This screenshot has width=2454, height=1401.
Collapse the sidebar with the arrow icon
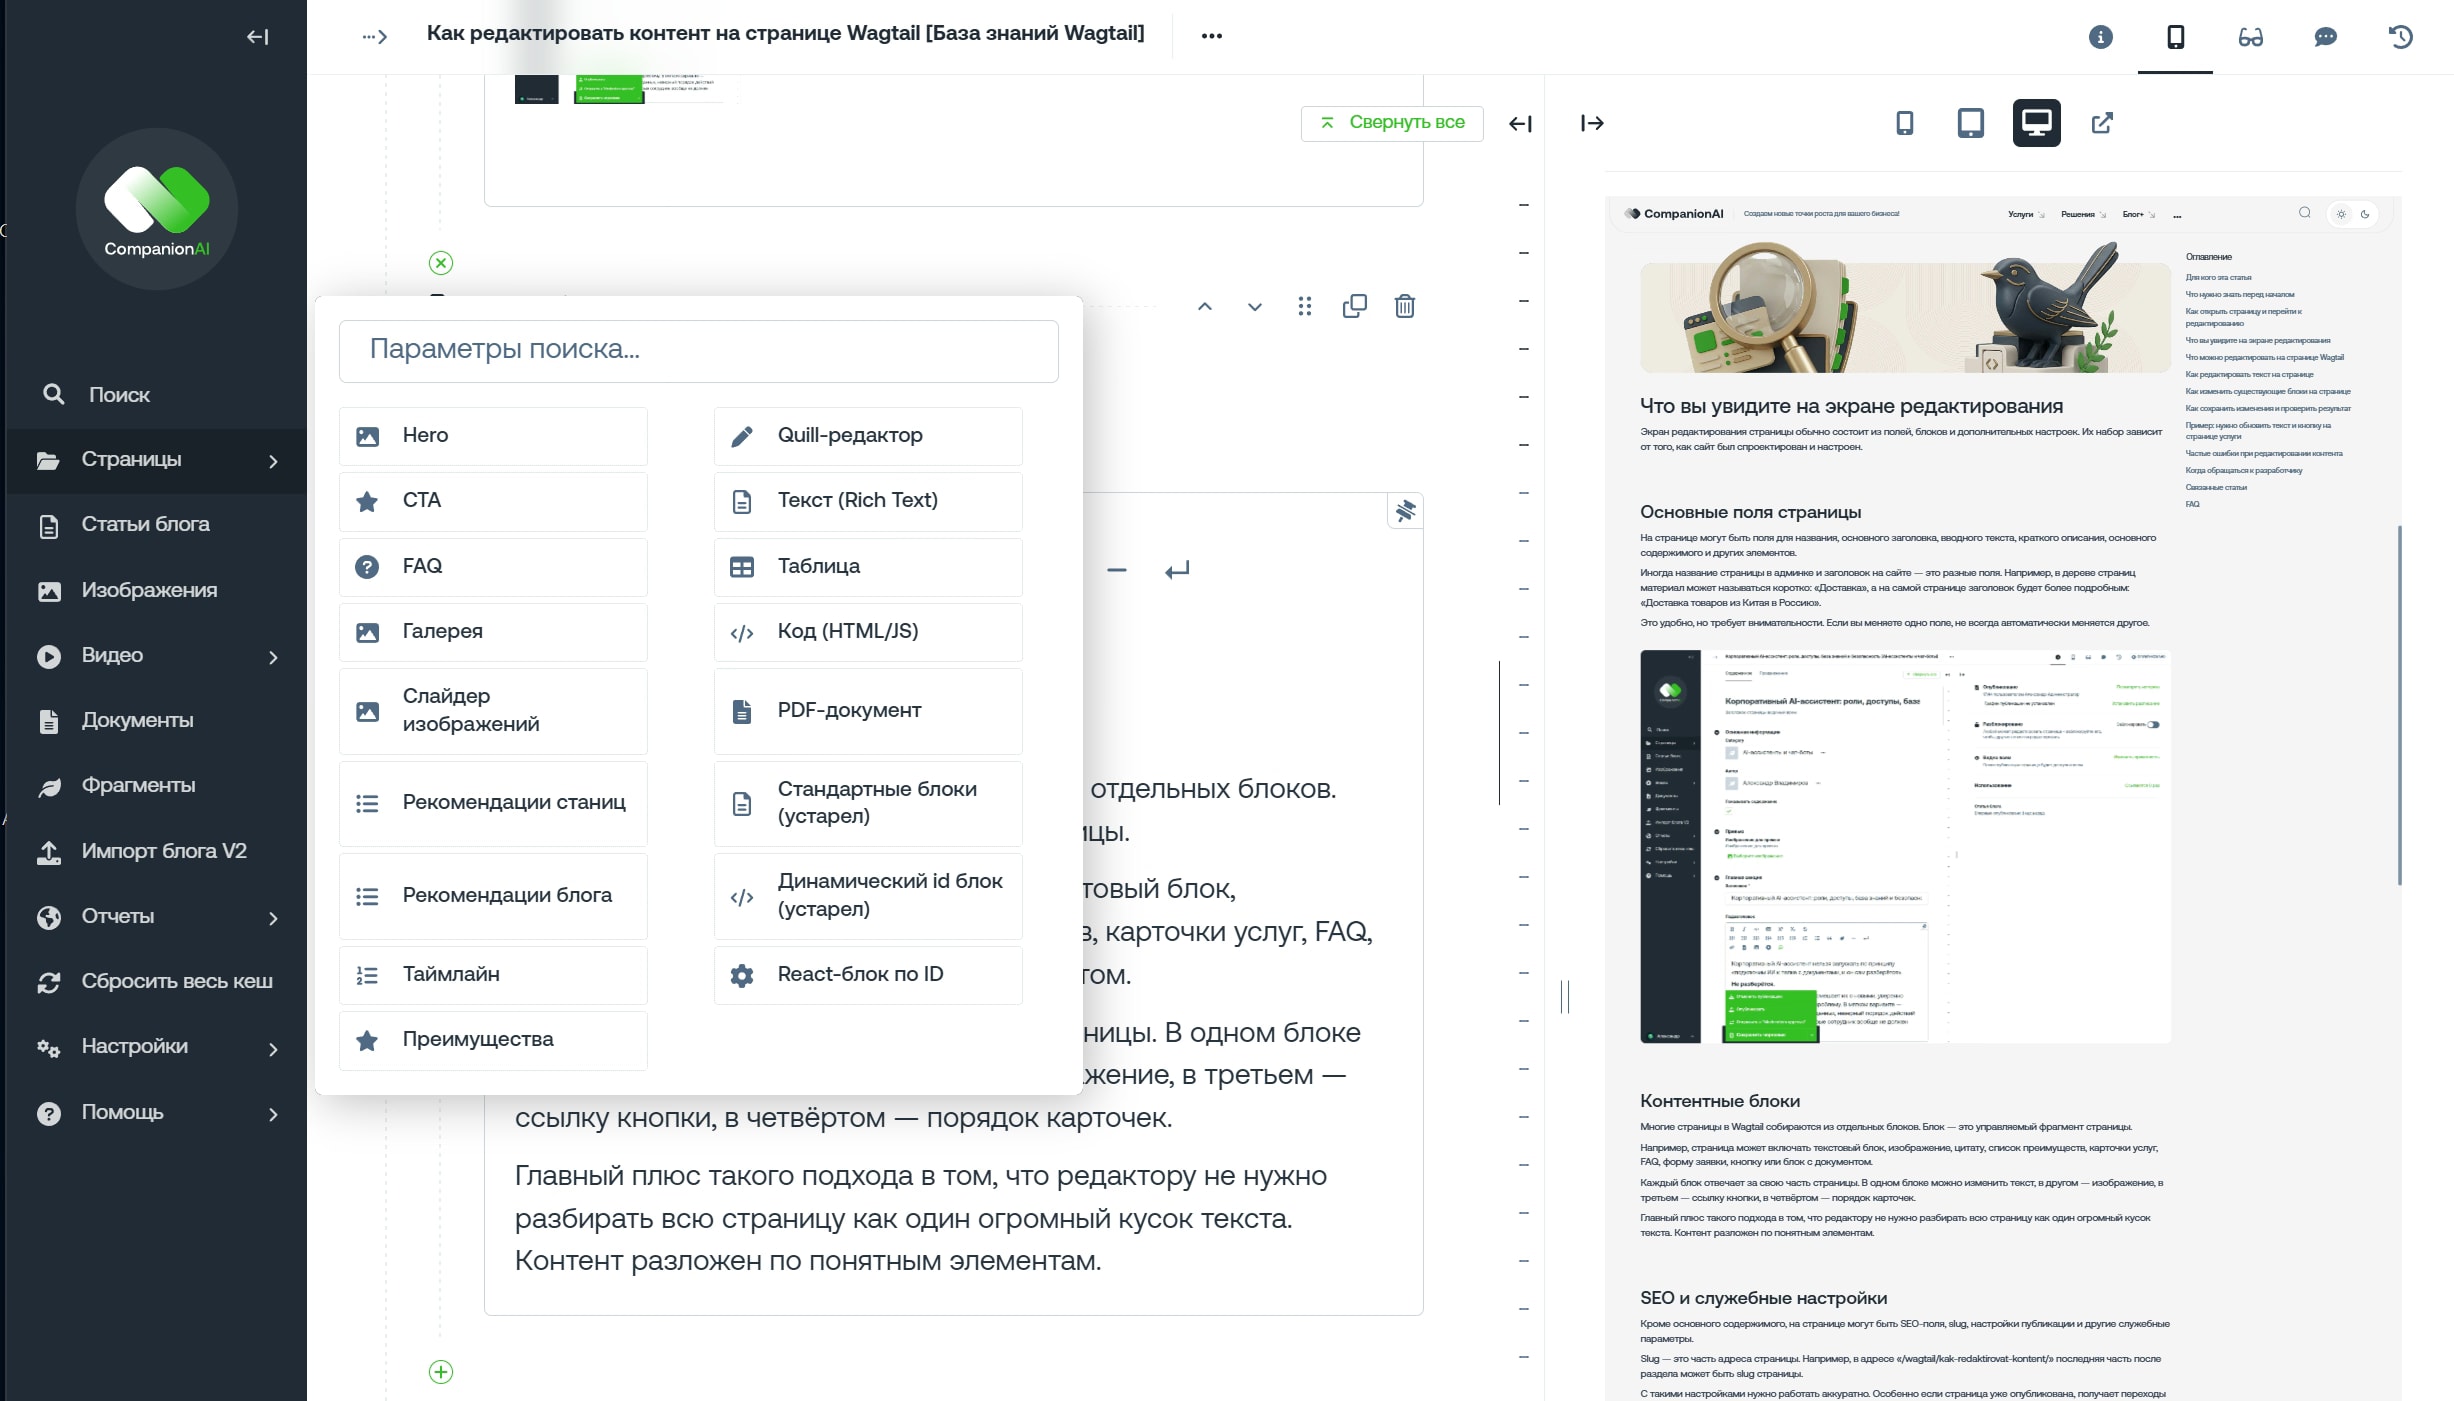click(x=258, y=37)
